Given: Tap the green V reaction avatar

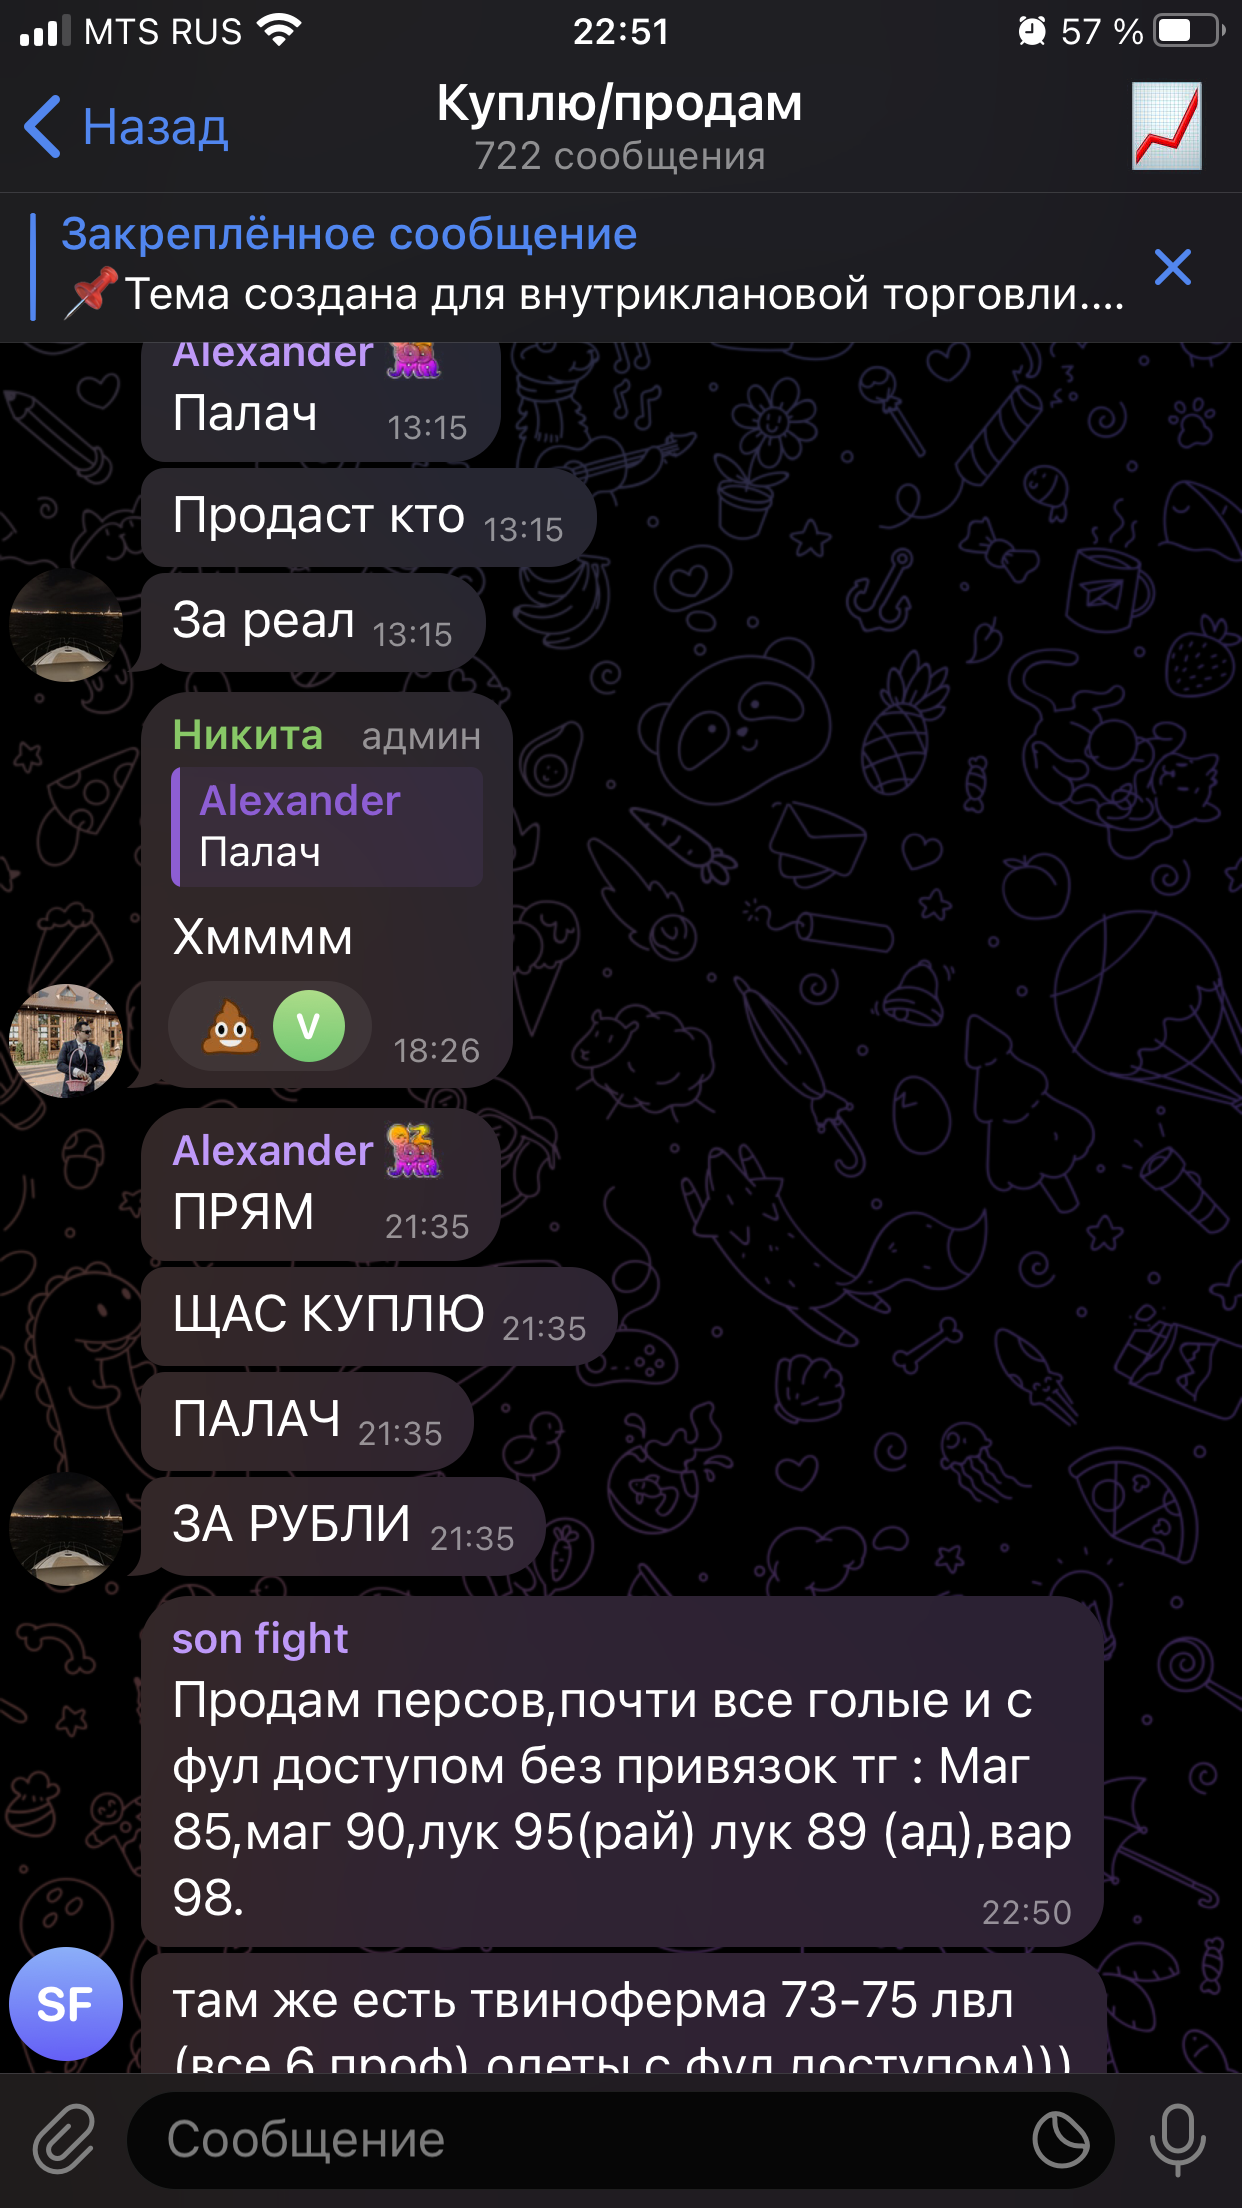Looking at the screenshot, I should click(x=309, y=1026).
